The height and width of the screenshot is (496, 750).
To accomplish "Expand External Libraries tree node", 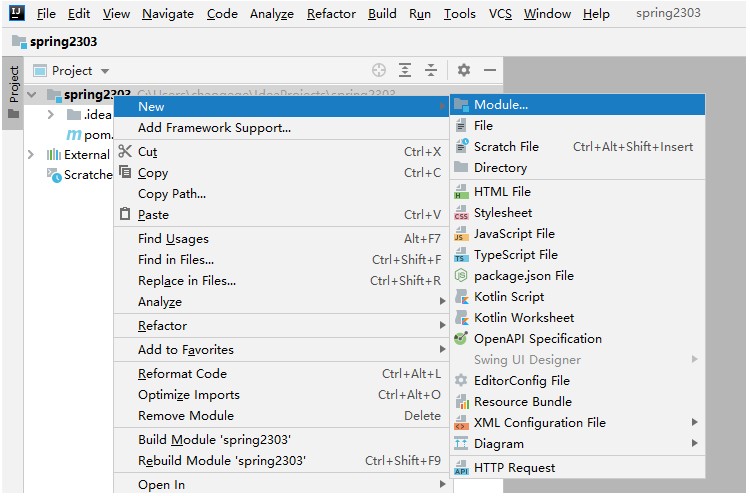I will click(30, 155).
